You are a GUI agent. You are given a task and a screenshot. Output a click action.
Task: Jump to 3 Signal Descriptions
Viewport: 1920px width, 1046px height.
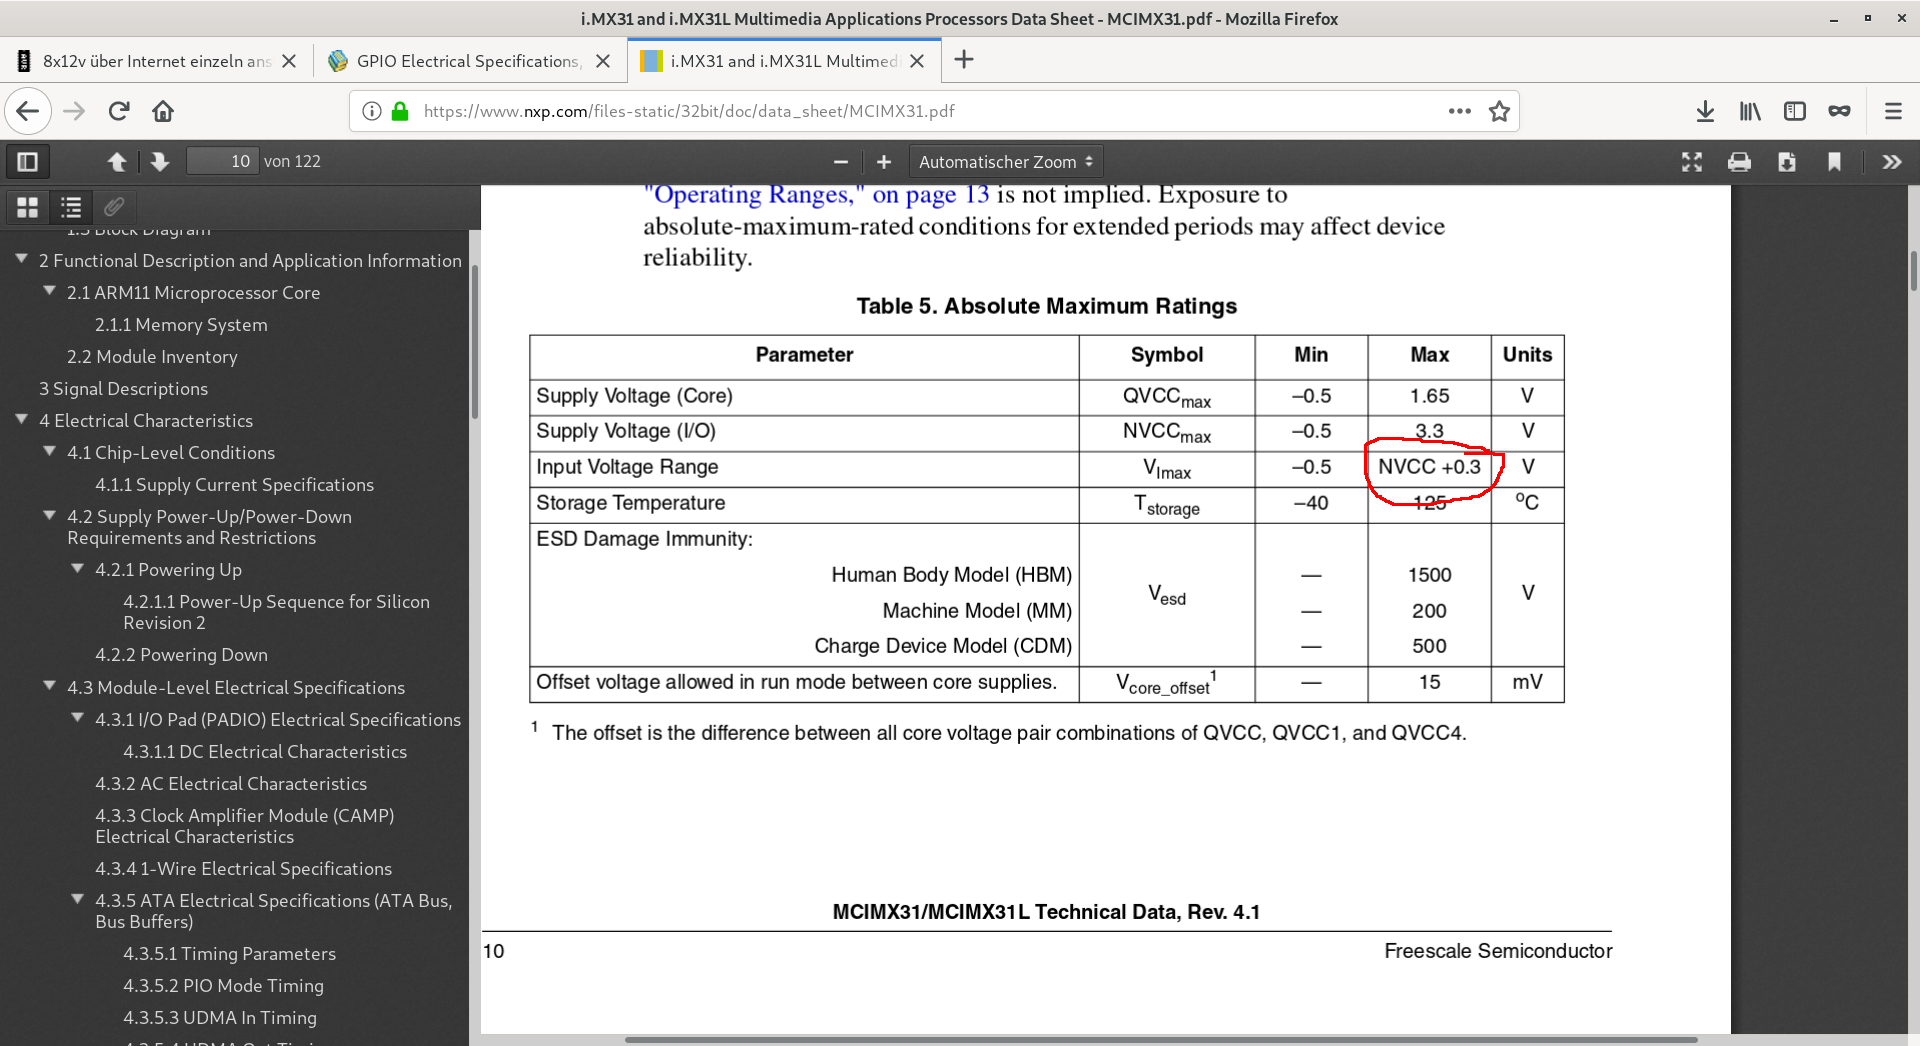[x=123, y=389]
